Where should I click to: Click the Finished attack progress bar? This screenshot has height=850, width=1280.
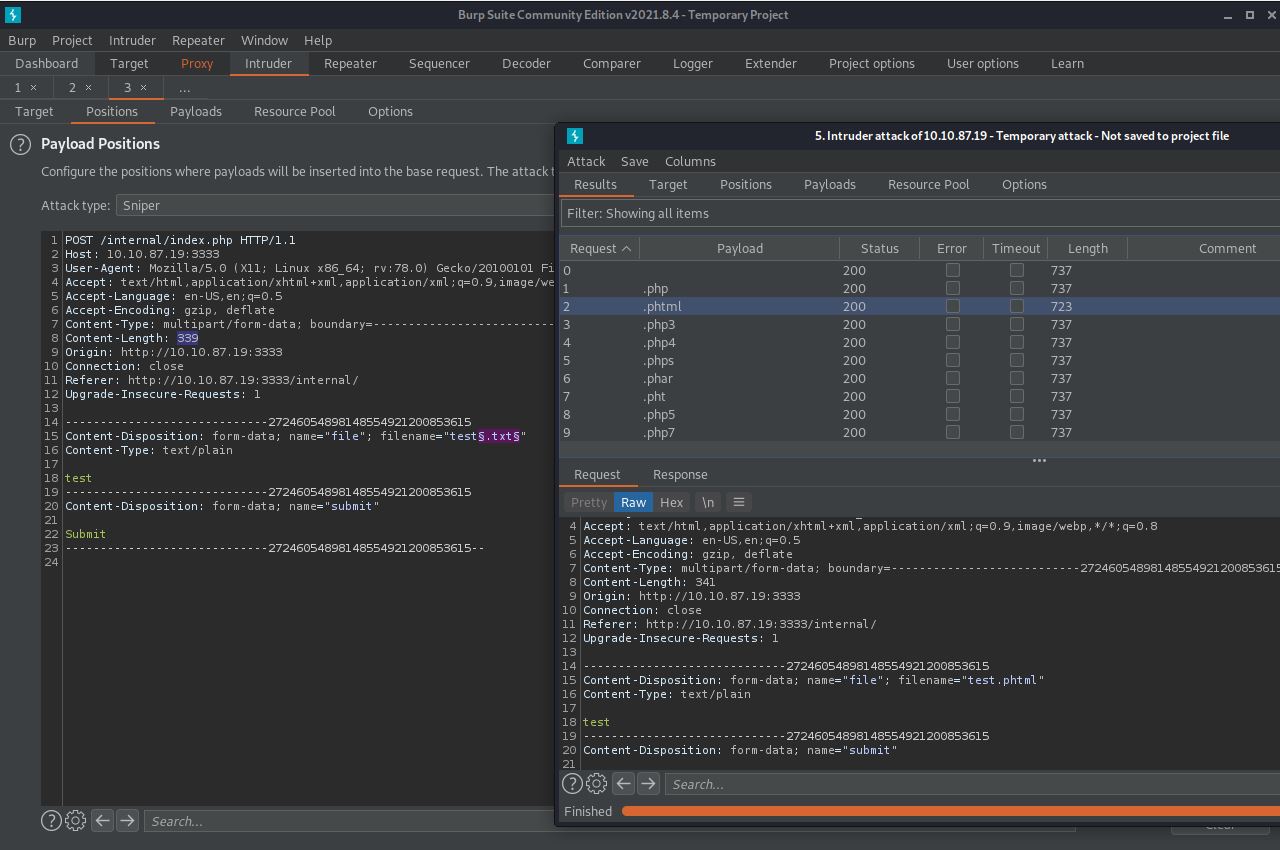point(950,811)
